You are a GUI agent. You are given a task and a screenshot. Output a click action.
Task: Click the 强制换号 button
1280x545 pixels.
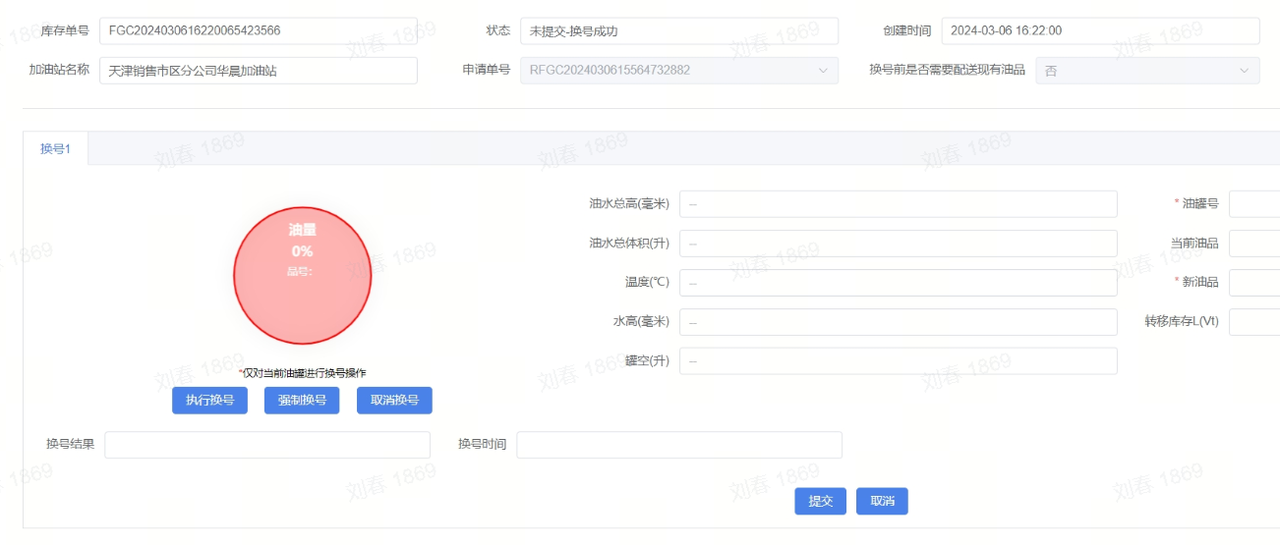click(301, 400)
